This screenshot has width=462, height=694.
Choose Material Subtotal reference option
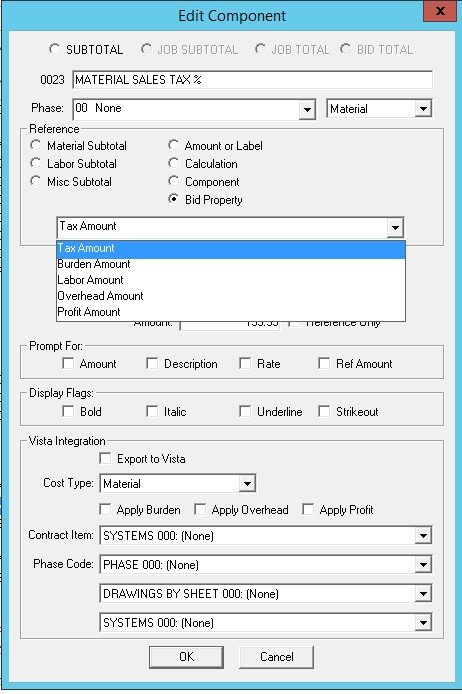[x=36, y=145]
